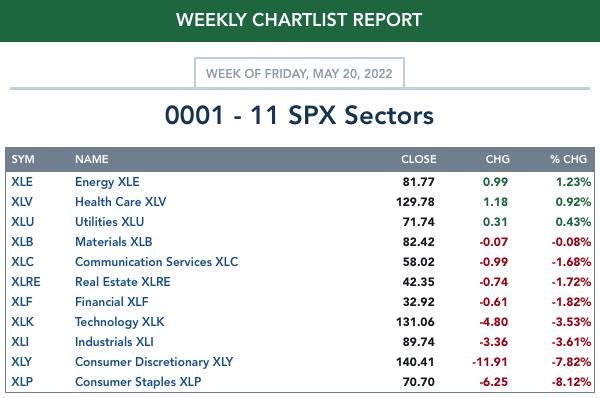This screenshot has width=600, height=398.
Task: Open the Energy XLE name link
Action: pos(107,182)
